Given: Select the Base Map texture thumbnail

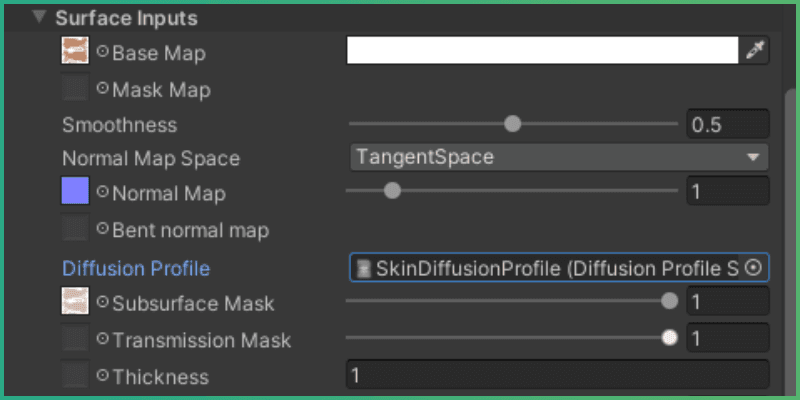Looking at the screenshot, I should pos(75,52).
